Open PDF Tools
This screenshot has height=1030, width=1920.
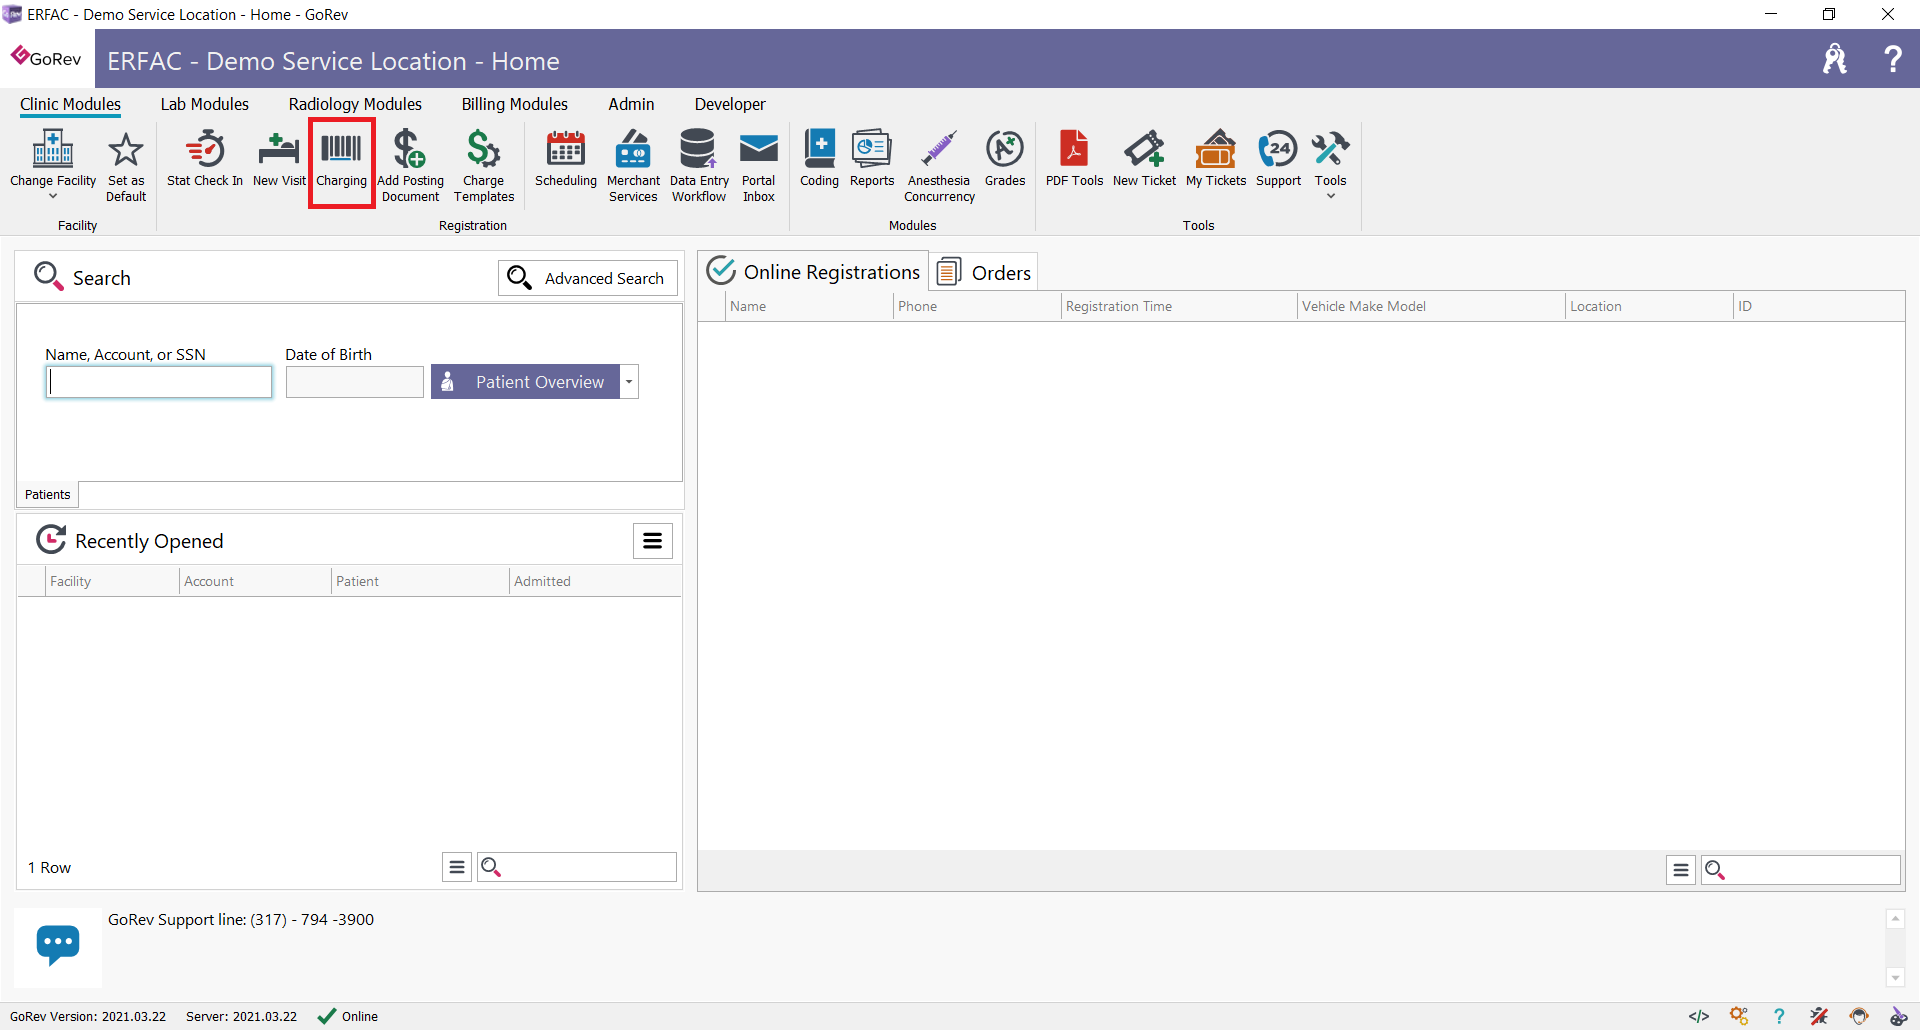click(x=1074, y=158)
